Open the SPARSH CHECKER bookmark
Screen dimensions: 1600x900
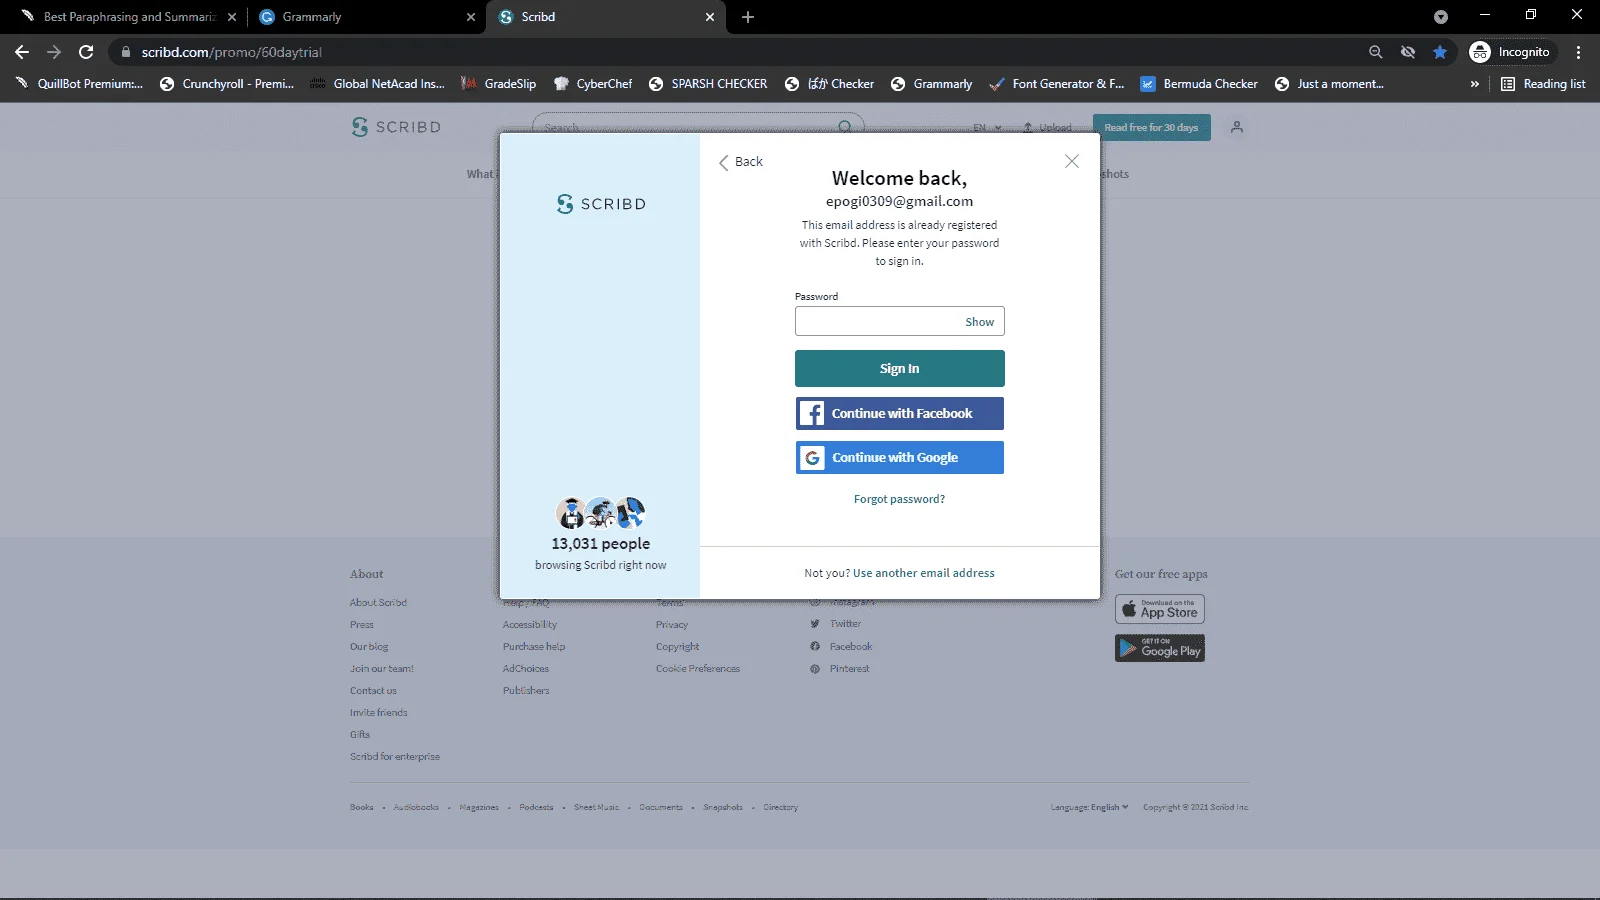[x=708, y=84]
